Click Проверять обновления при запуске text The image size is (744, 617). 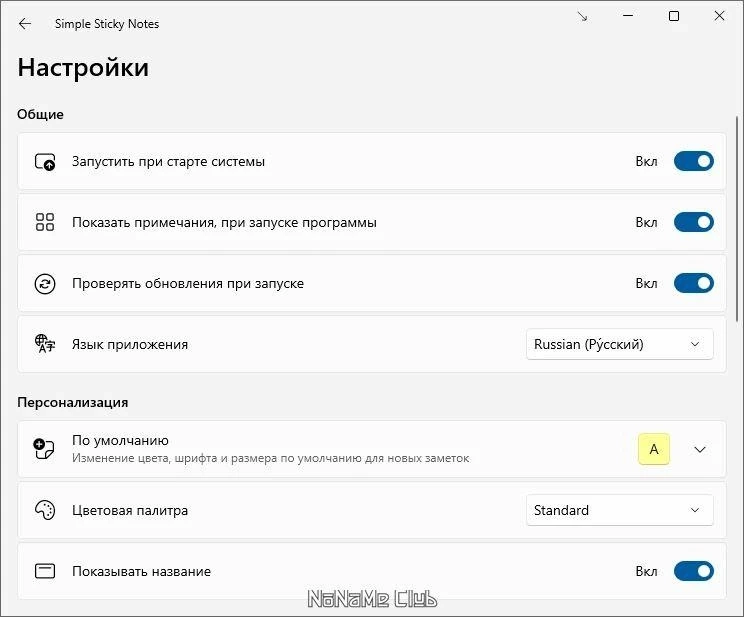pyautogui.click(x=188, y=283)
